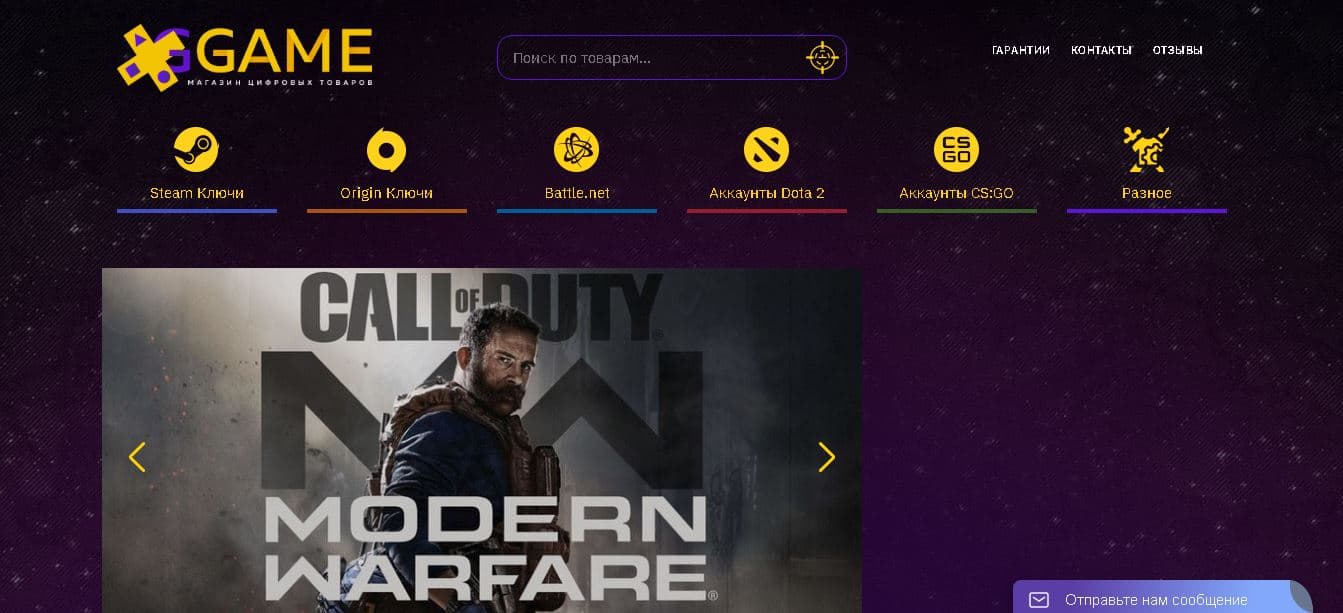Image resolution: width=1343 pixels, height=613 pixels.
Task: Open the Отправьте нам сообщение chat
Action: pyautogui.click(x=1163, y=597)
